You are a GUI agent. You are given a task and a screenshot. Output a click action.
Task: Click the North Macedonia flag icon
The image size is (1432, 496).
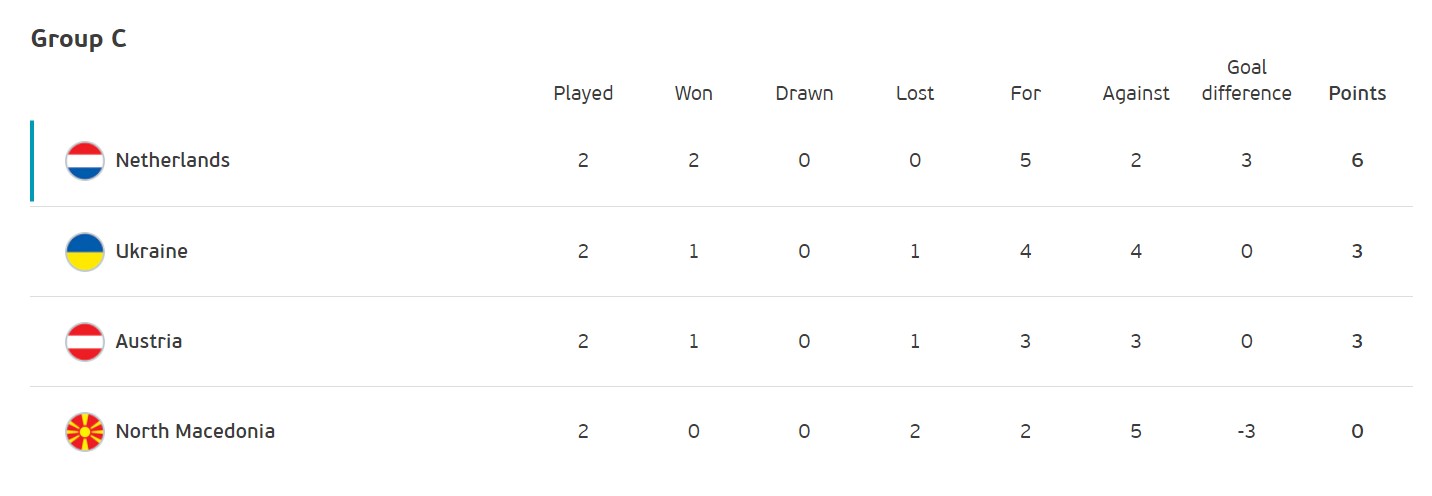click(x=85, y=432)
